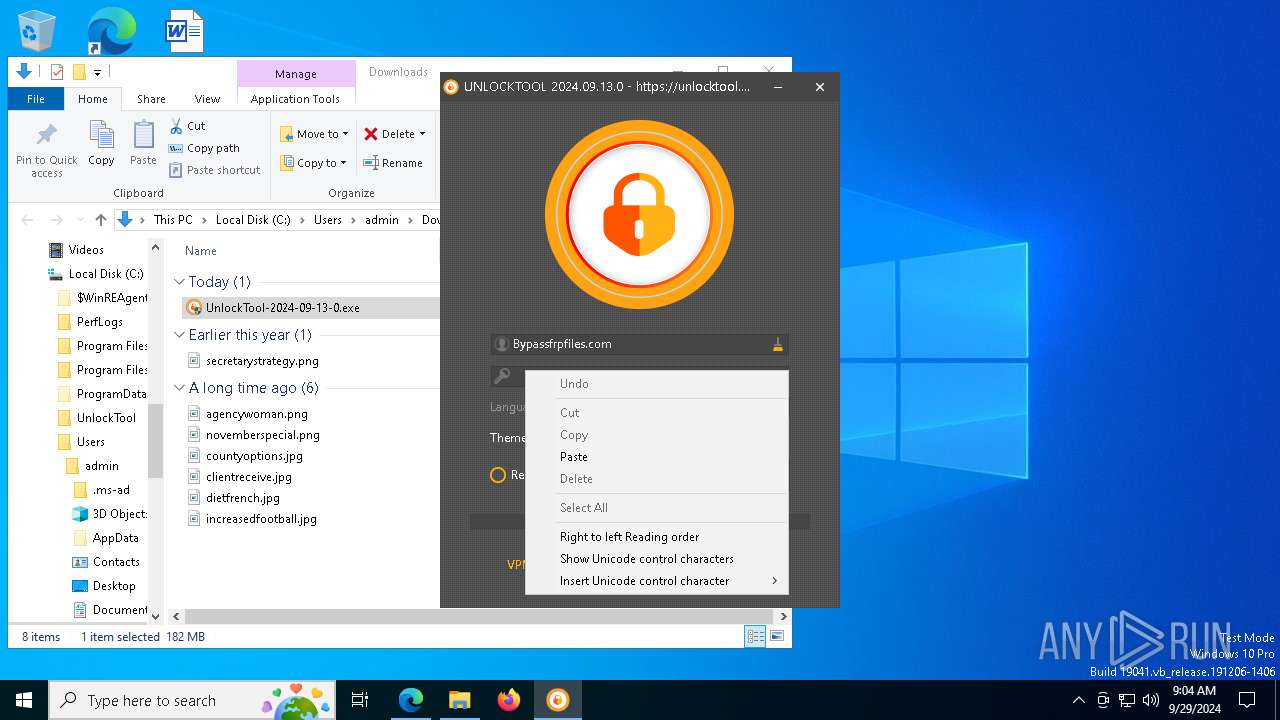Select dietfrench.jpg file
Viewport: 1280px width, 720px height.
tap(243, 498)
